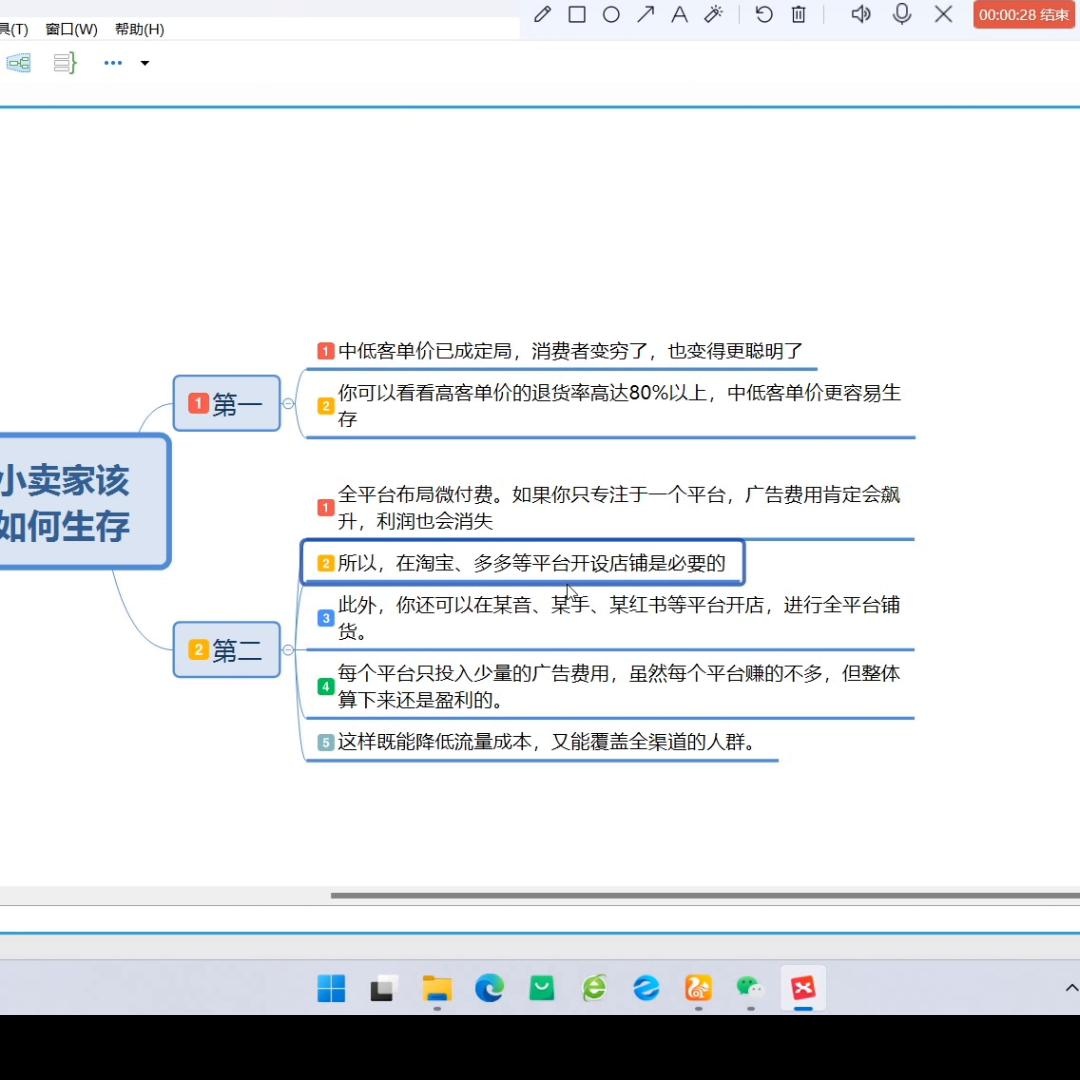Select the 第一 topic node
This screenshot has width=1080, height=1080.
(227, 404)
